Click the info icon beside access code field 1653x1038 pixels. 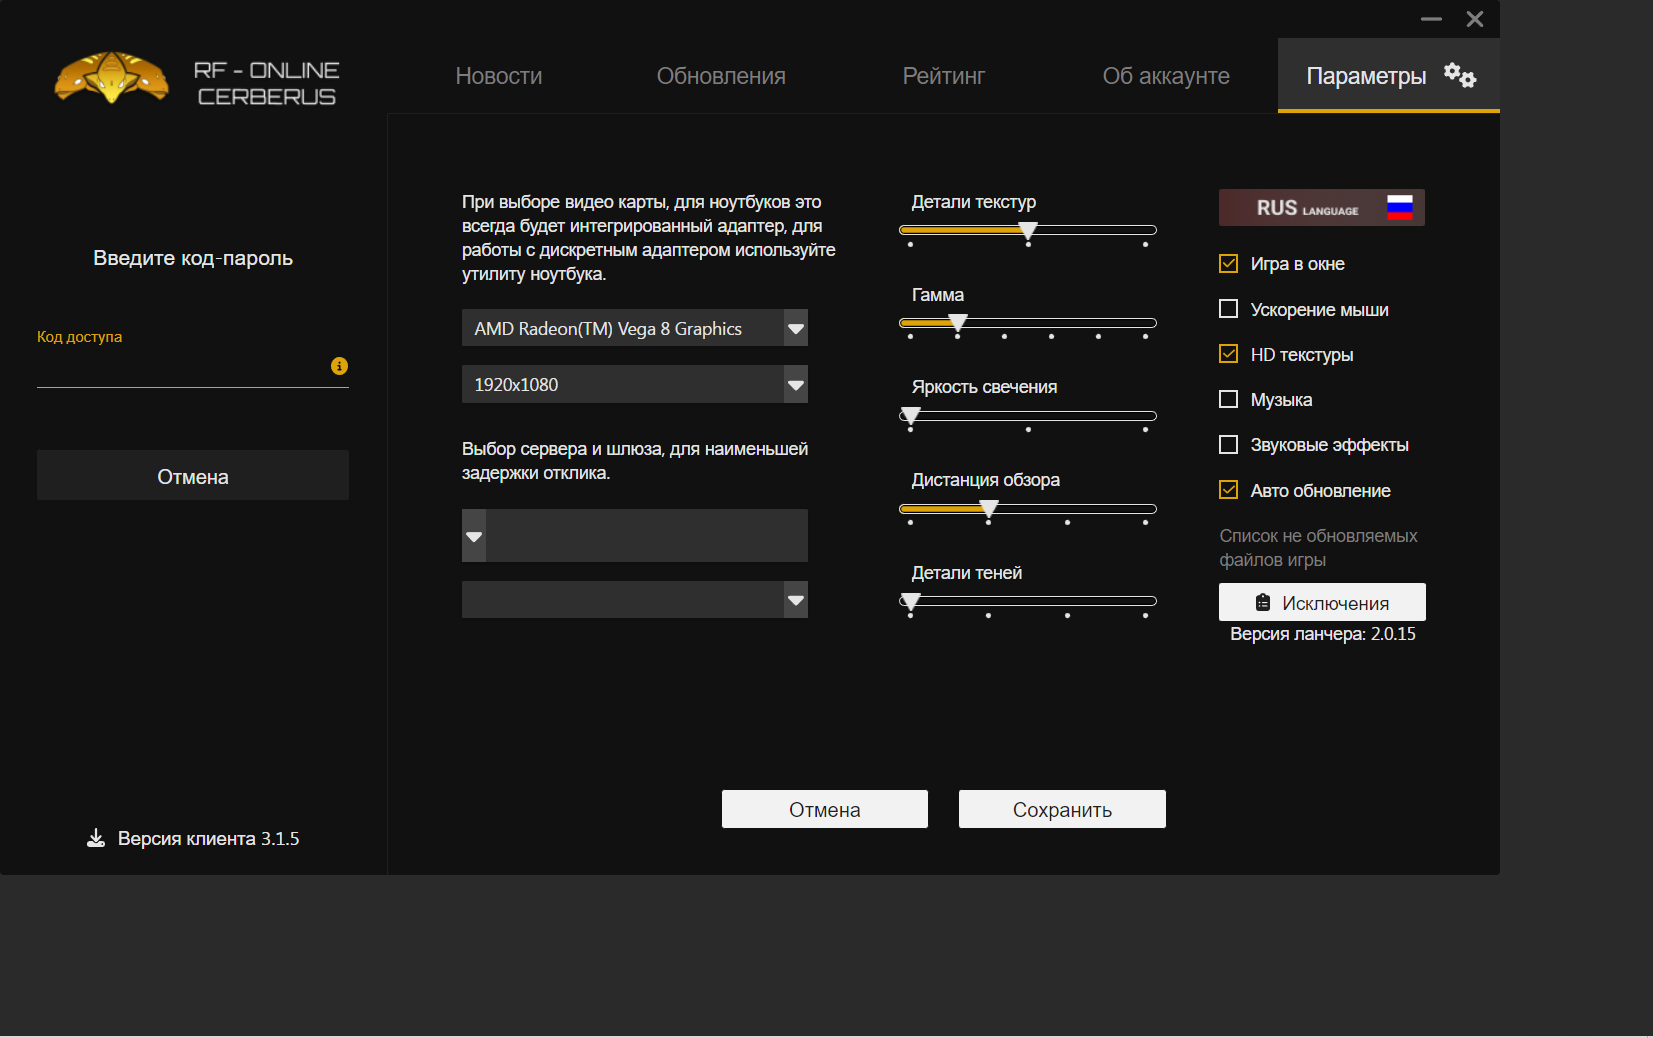coord(339,366)
